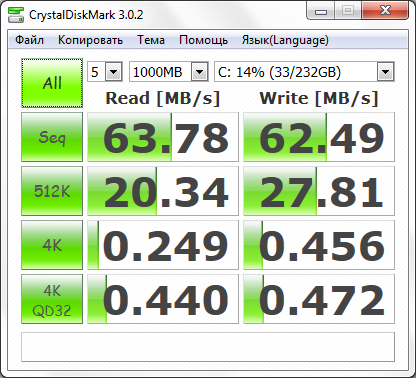The height and width of the screenshot is (378, 416).
Task: Open the Язык(Language) menu
Action: point(285,40)
